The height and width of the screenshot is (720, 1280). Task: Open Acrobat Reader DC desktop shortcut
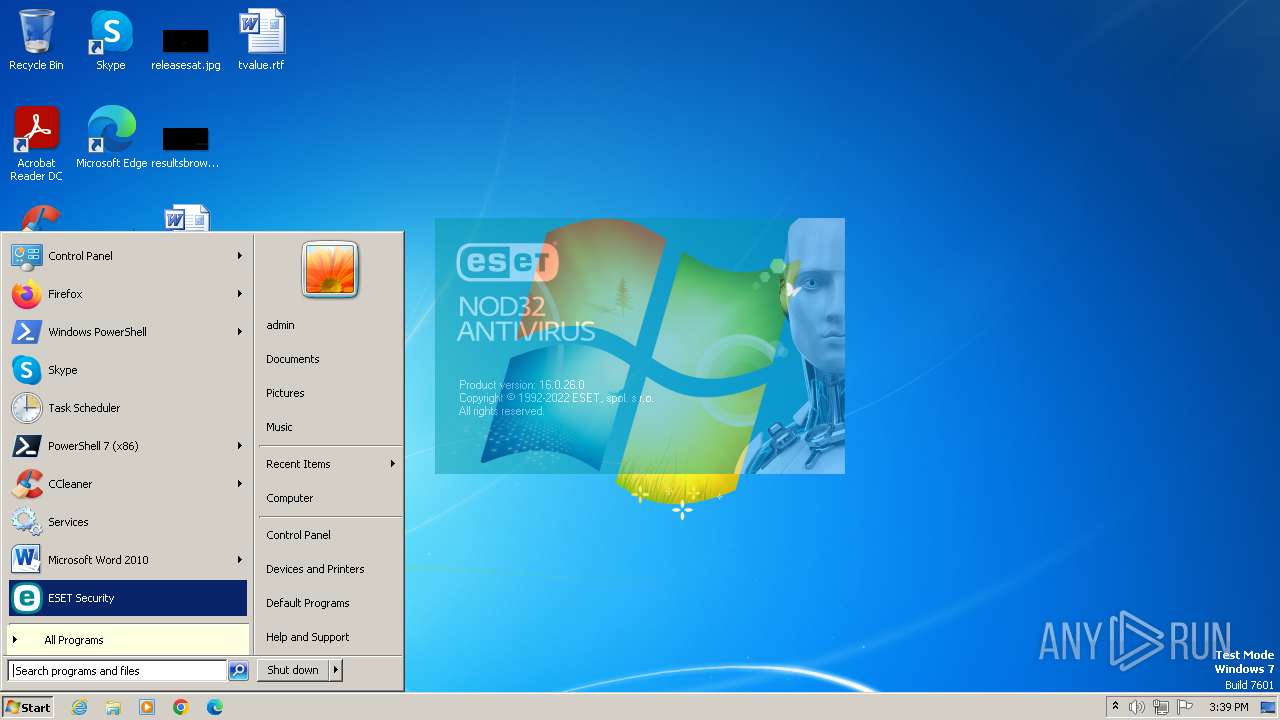(x=36, y=144)
